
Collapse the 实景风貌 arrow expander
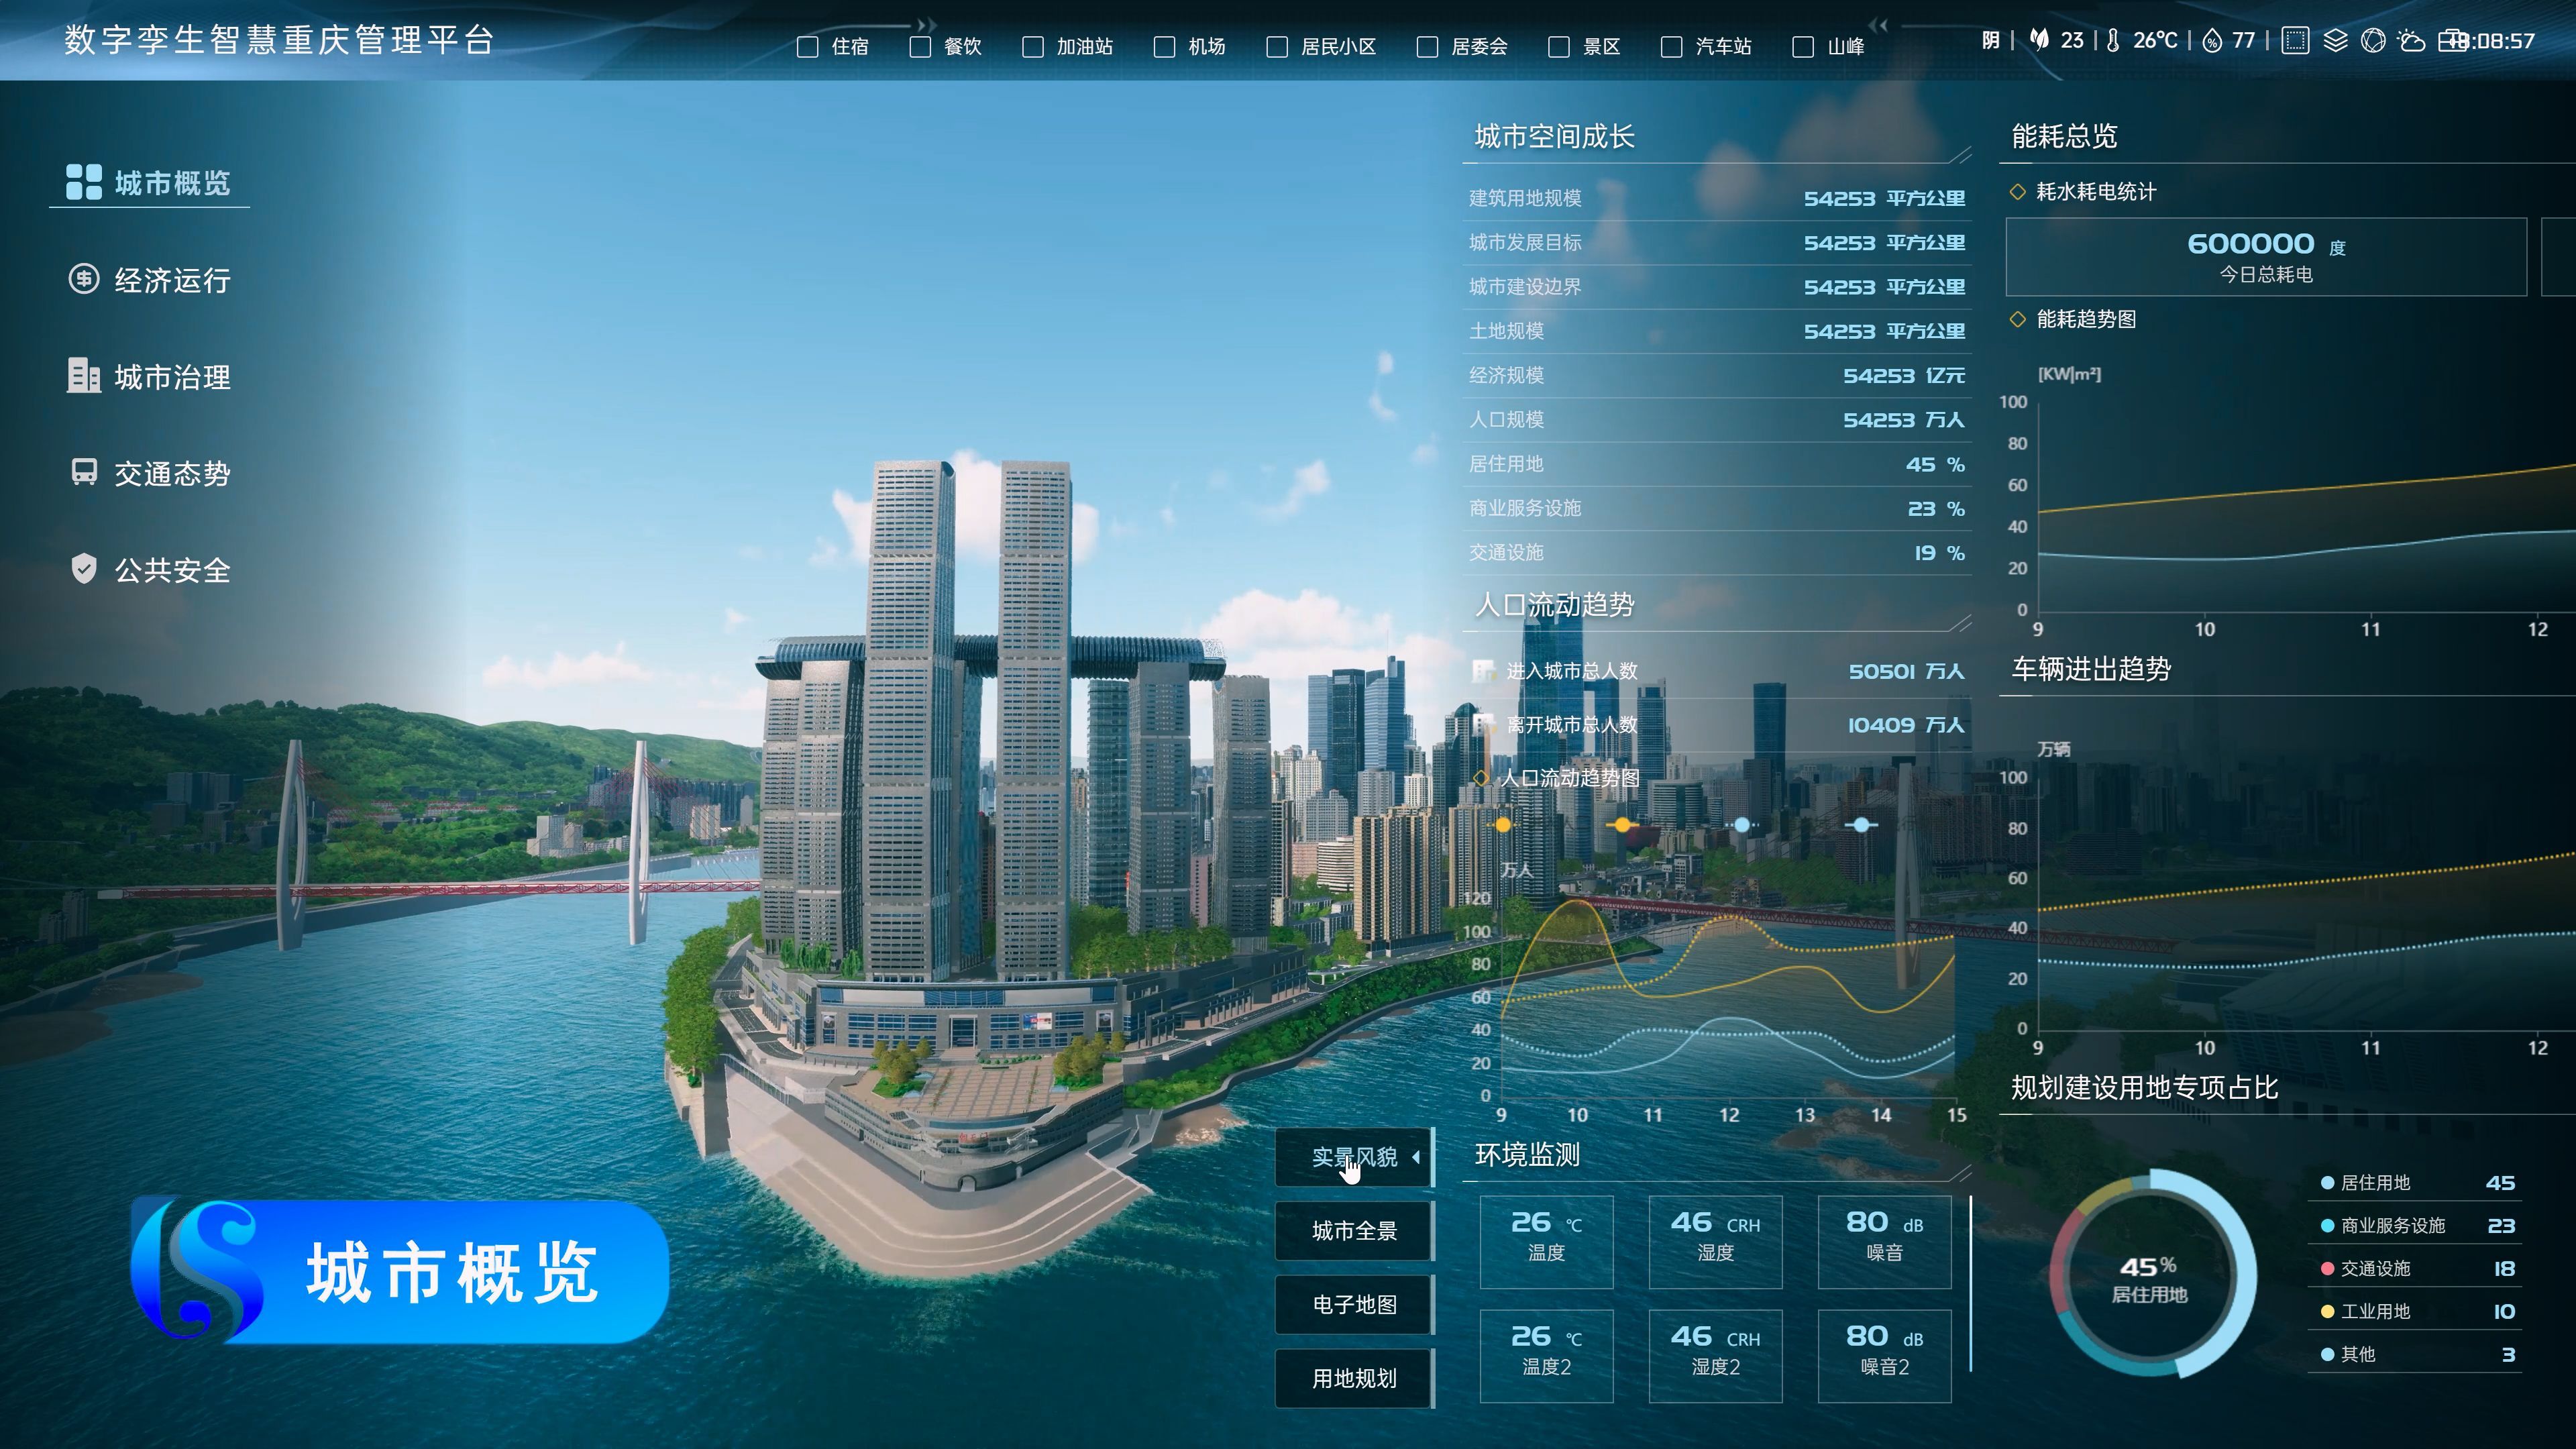click(x=1416, y=1157)
